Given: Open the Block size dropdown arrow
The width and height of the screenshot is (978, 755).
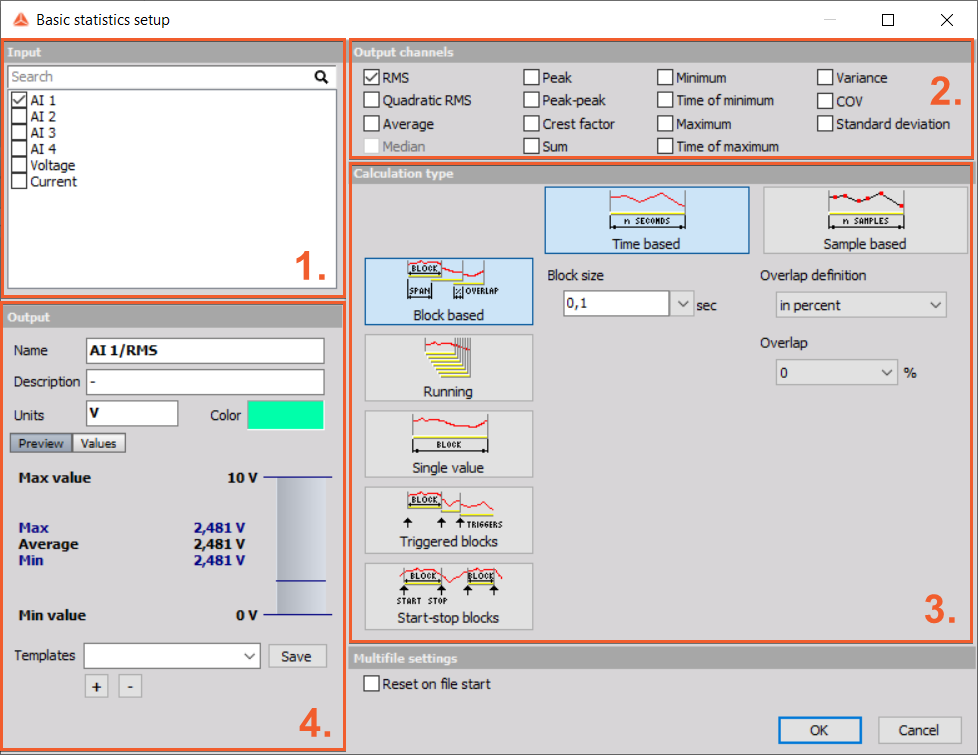Looking at the screenshot, I should tap(682, 304).
